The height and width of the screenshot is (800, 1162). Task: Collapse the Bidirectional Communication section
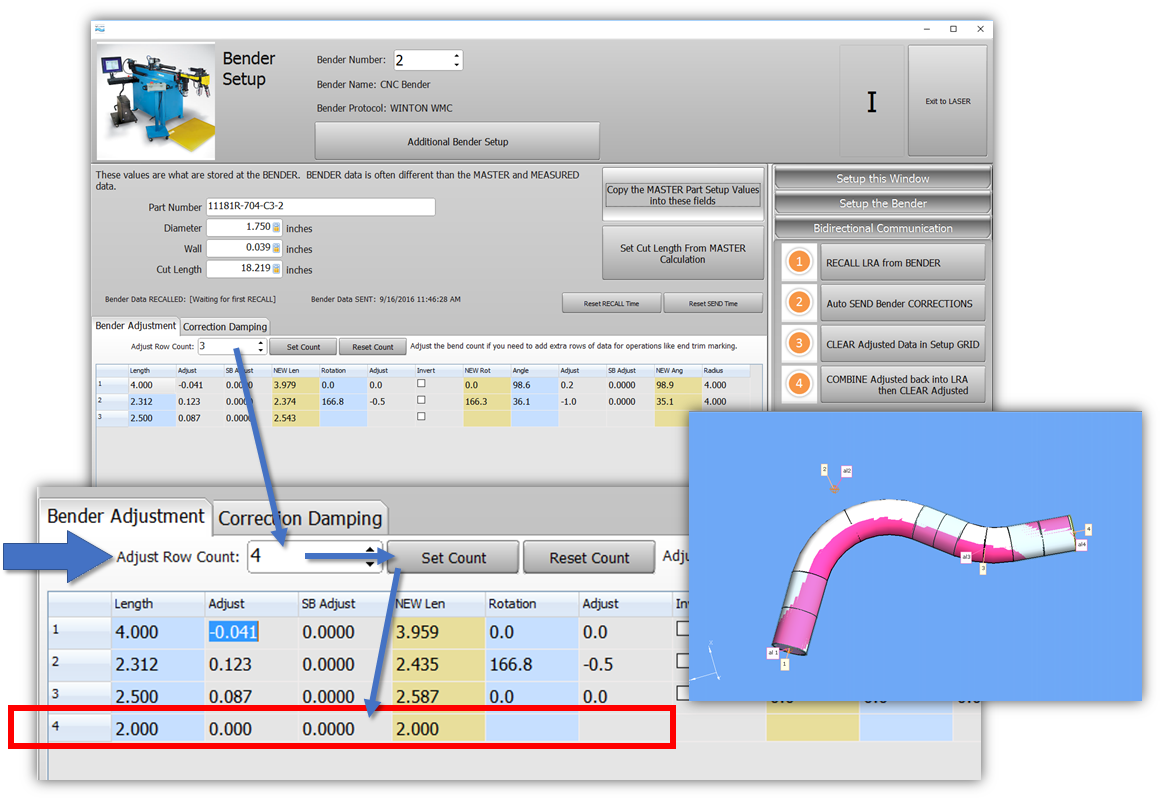click(x=883, y=228)
